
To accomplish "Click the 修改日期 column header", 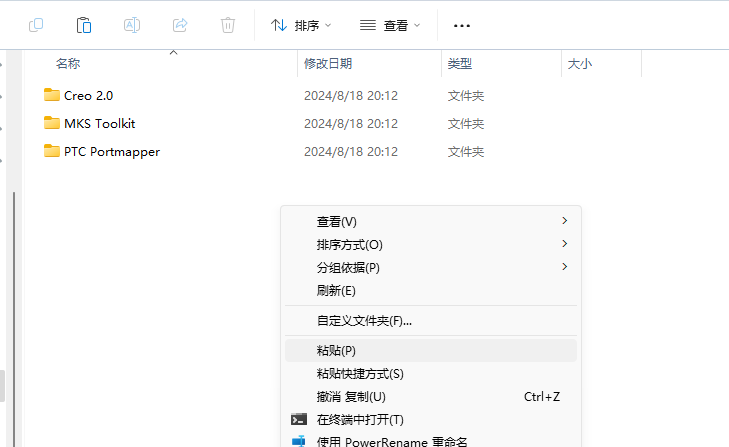I will point(328,64).
